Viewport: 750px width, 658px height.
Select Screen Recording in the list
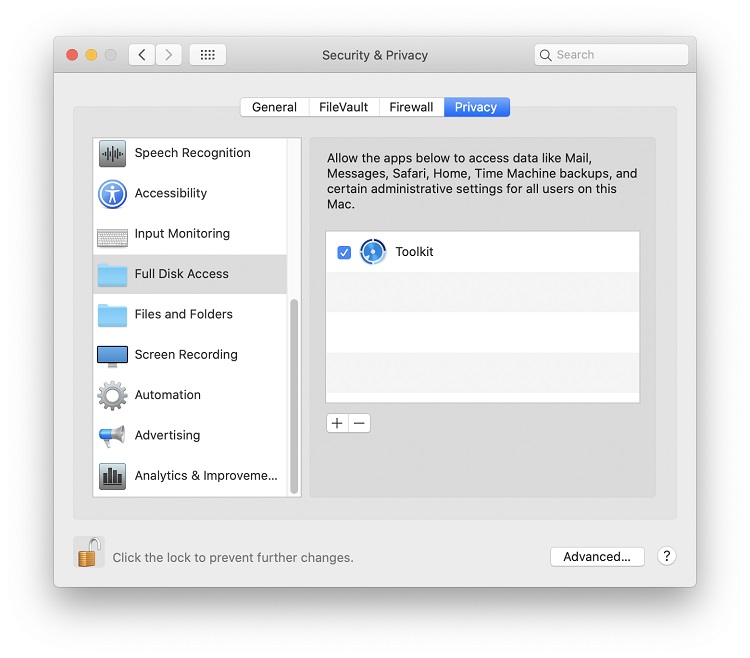pyautogui.click(x=190, y=355)
